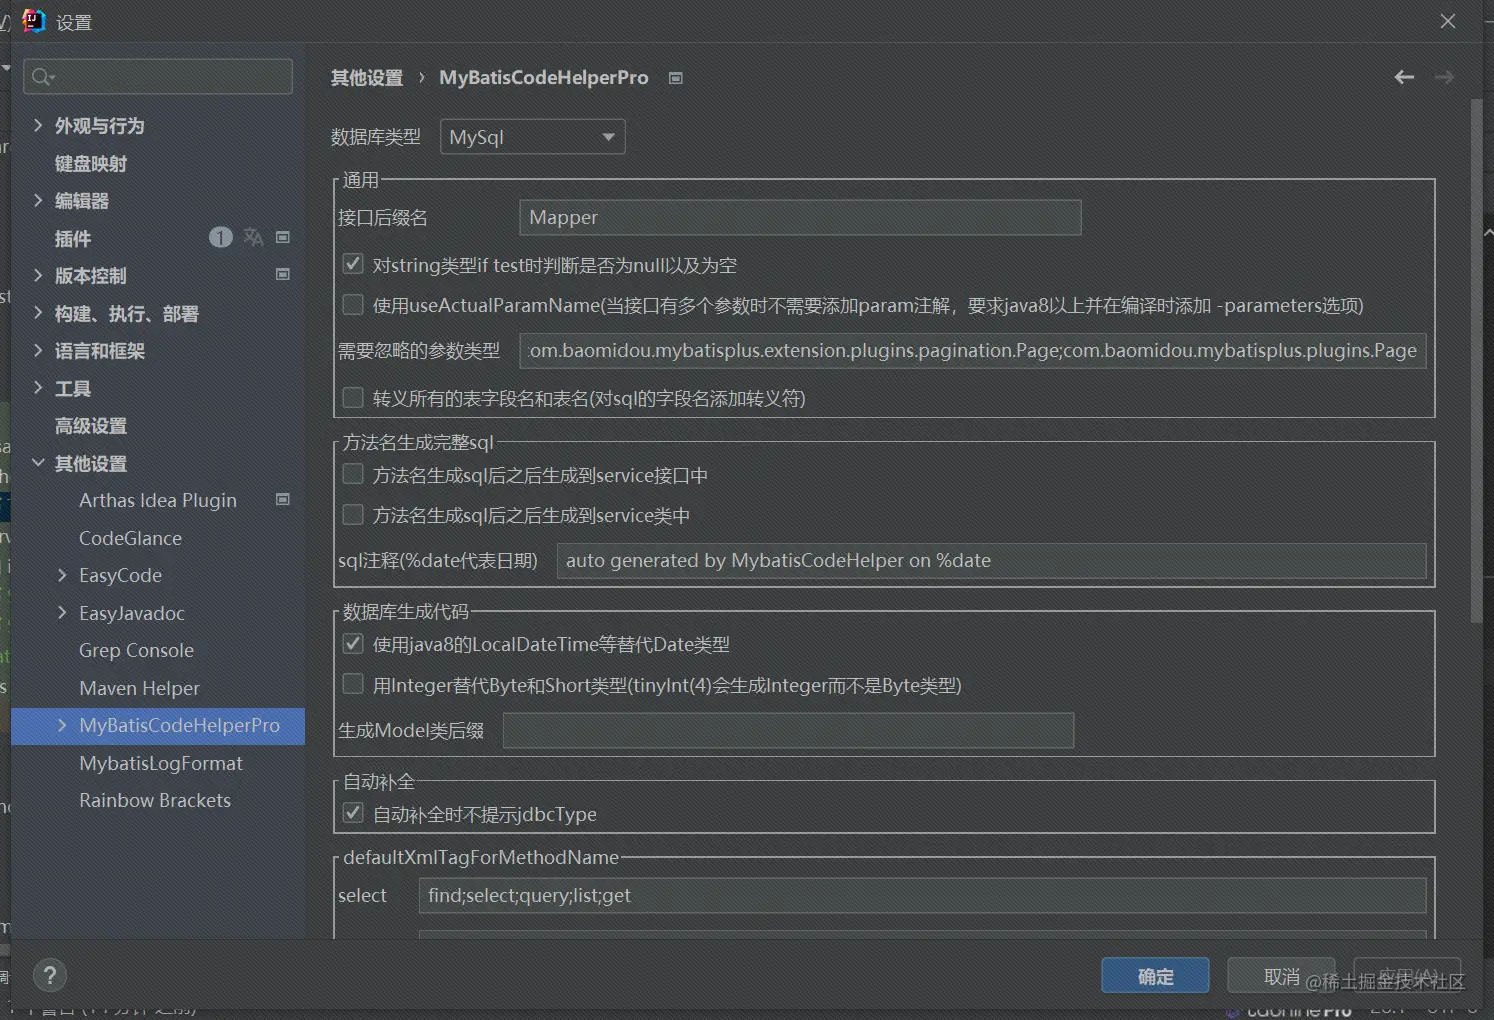The image size is (1494, 1020).
Task: Click the plugin update count badge
Action: click(220, 237)
